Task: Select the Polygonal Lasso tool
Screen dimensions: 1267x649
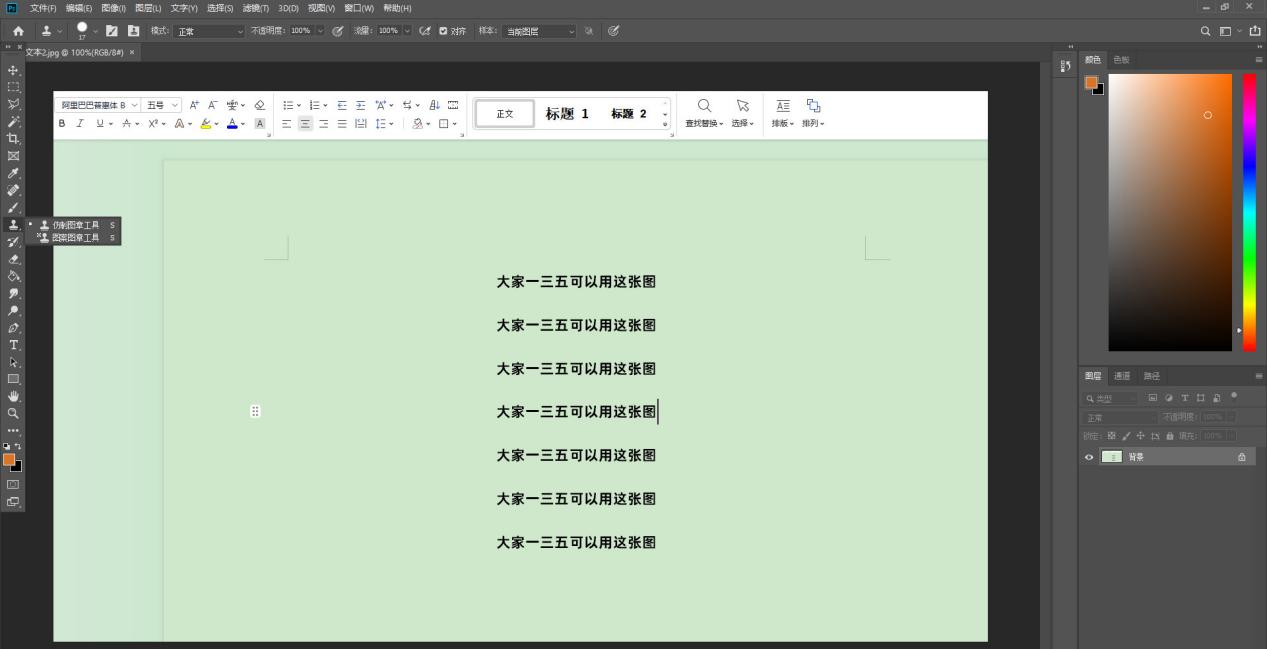Action: [x=13, y=104]
